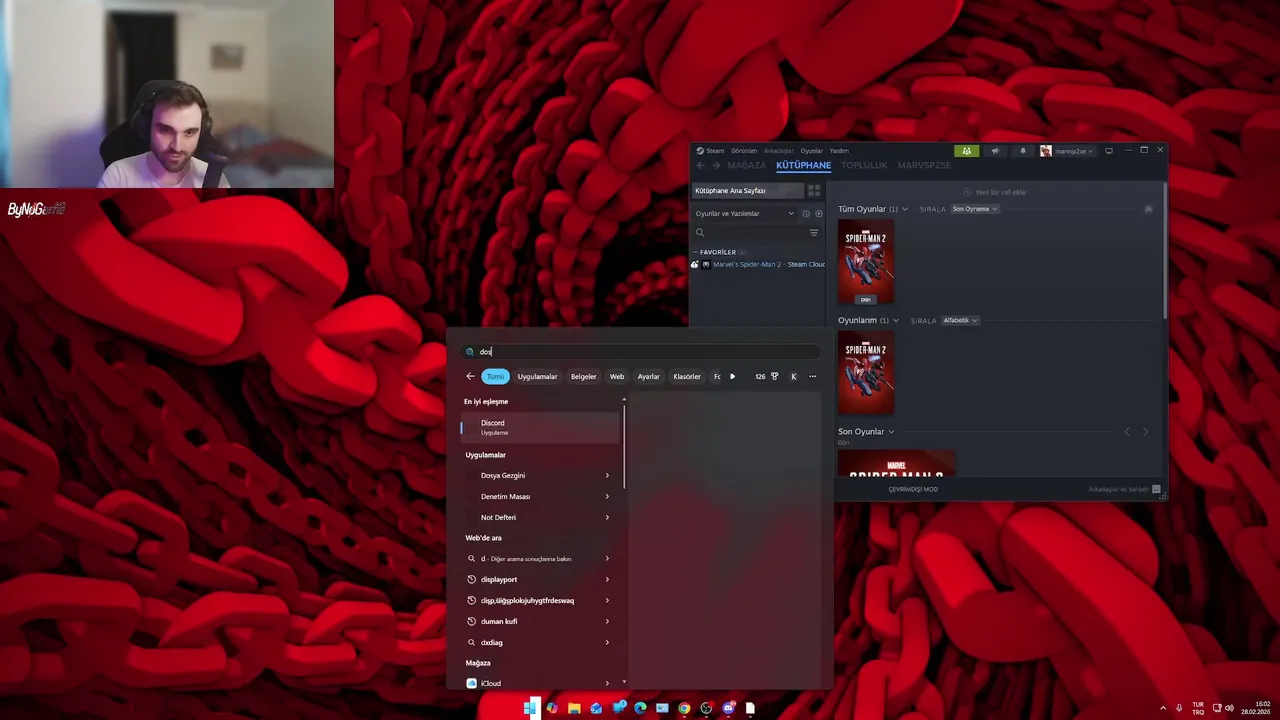The height and width of the screenshot is (720, 1280).
Task: Click the recent activity clock icon in Steam sidebar
Action: [806, 213]
